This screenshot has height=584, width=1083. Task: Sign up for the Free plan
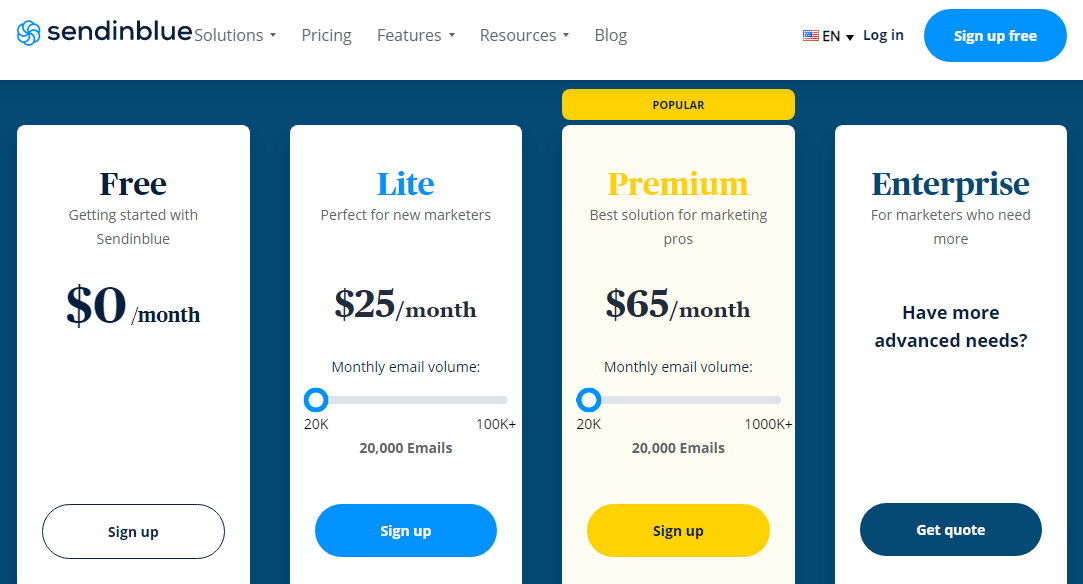tap(133, 532)
